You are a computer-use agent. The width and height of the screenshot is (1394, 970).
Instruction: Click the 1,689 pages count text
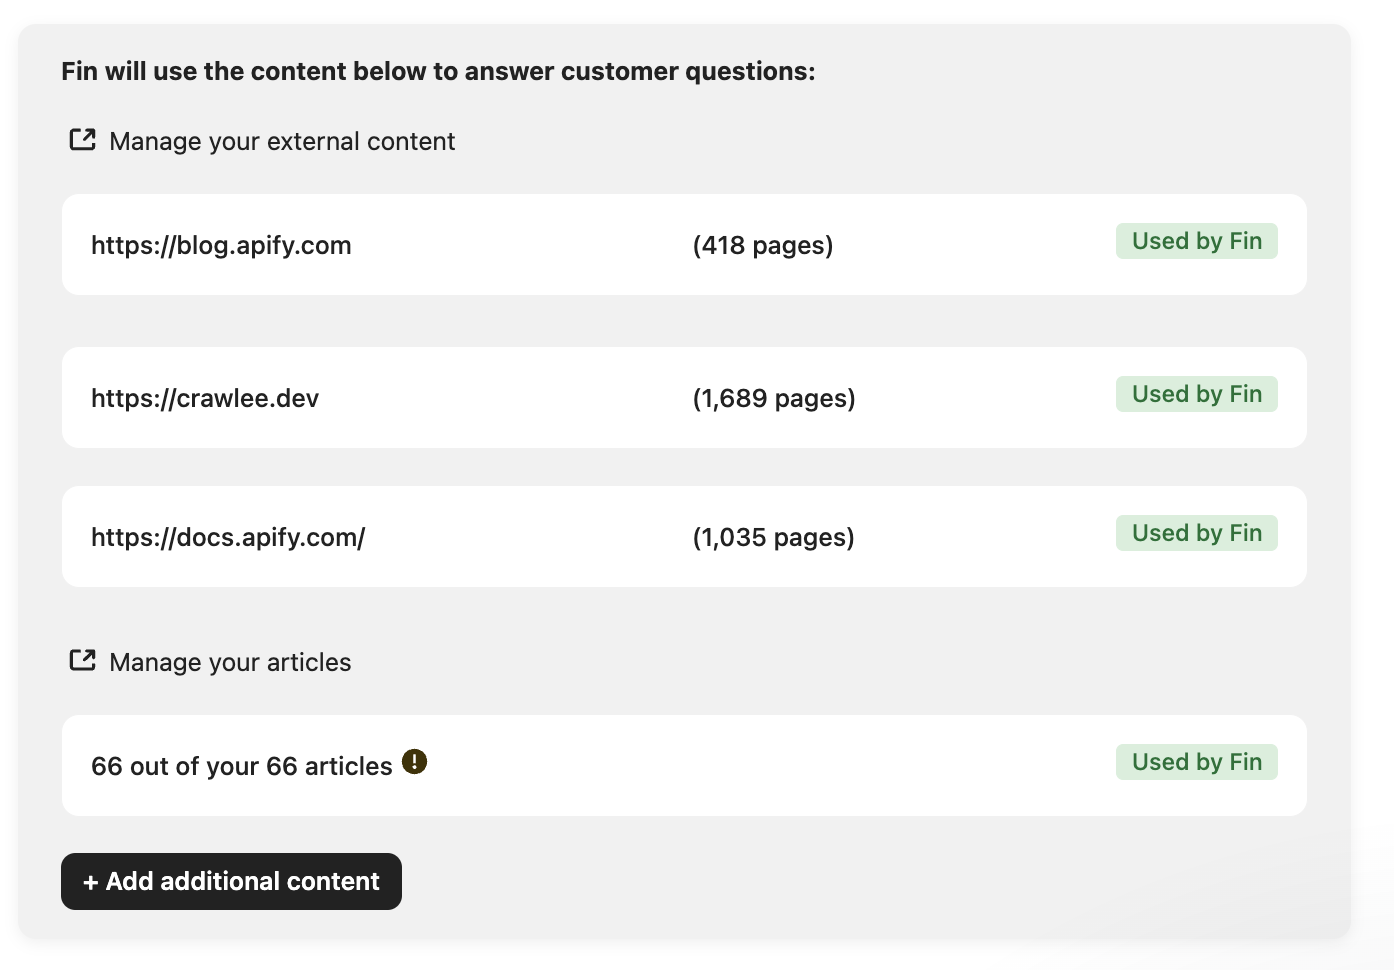(773, 399)
